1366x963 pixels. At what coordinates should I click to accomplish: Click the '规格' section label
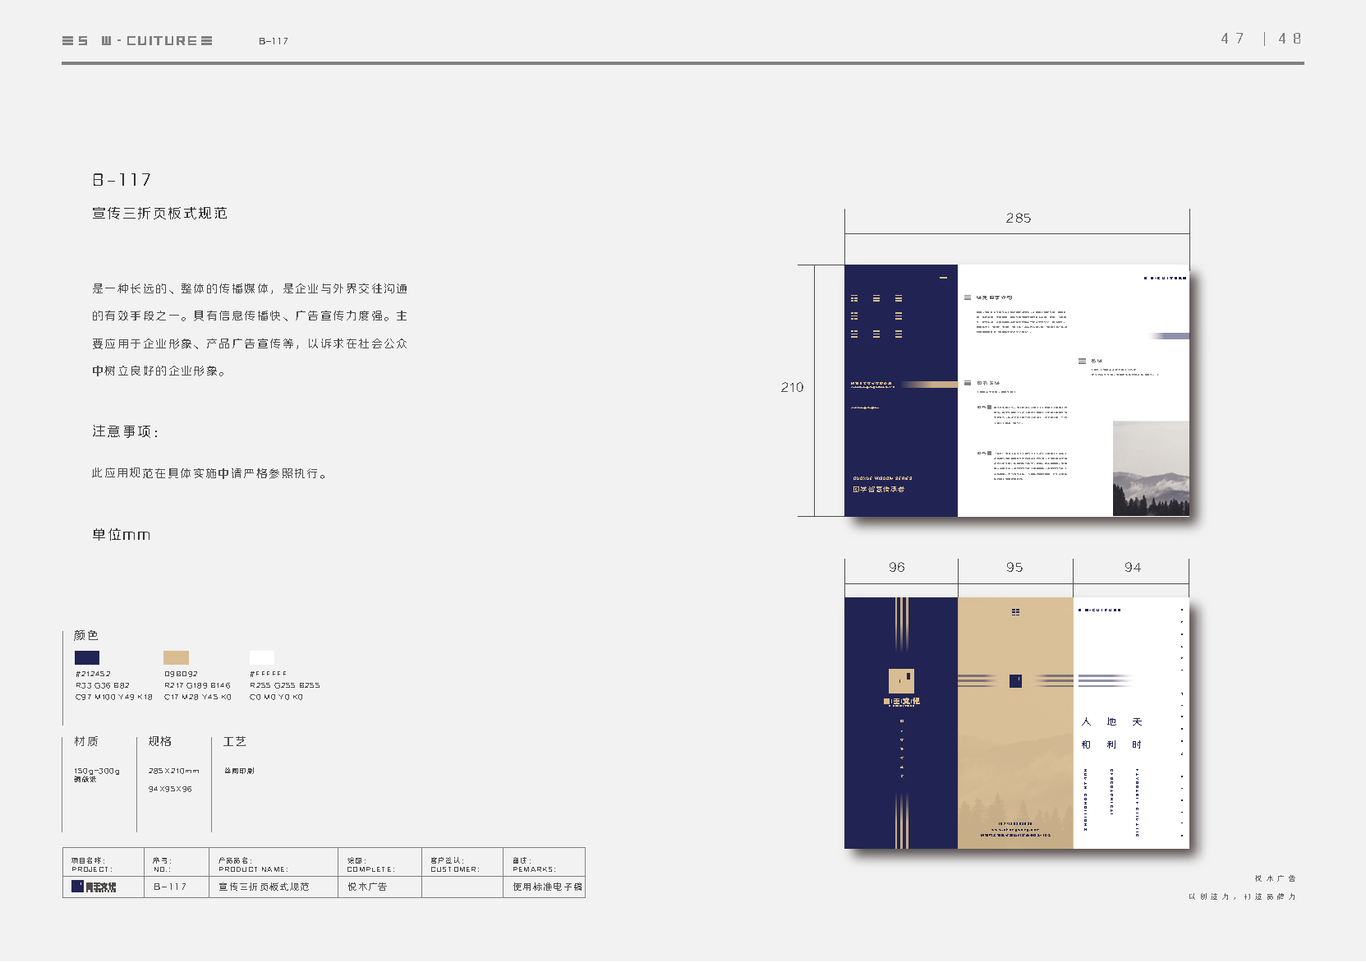point(160,741)
